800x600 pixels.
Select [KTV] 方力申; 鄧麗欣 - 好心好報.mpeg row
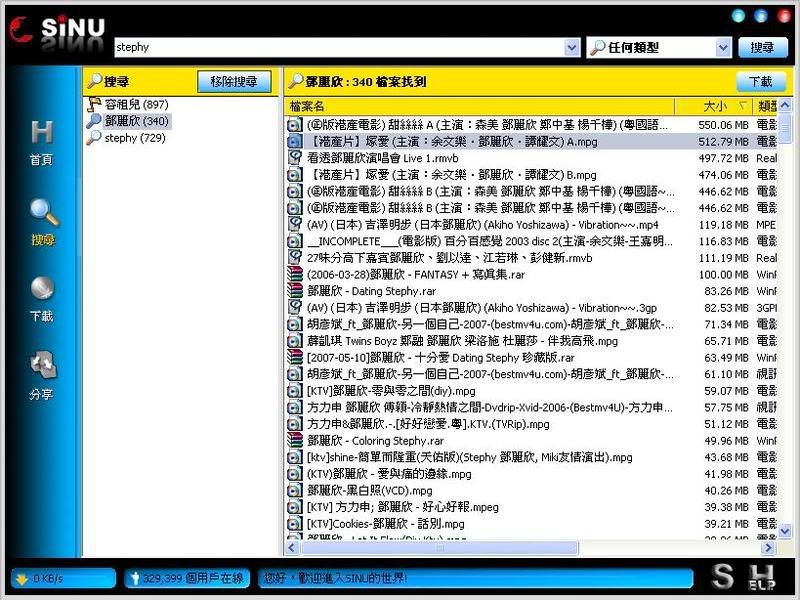point(531,507)
